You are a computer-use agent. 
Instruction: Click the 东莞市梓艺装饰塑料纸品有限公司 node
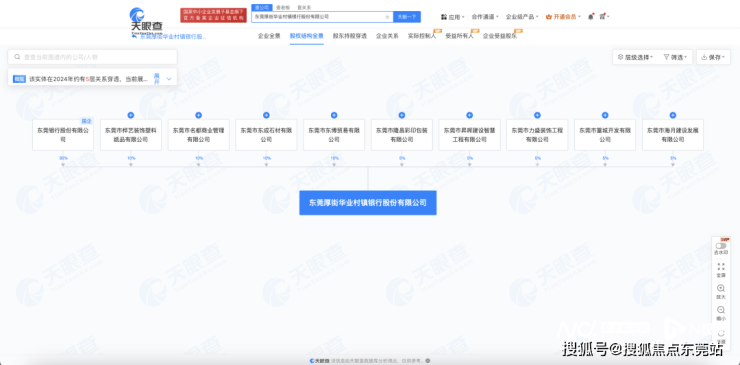coord(131,135)
